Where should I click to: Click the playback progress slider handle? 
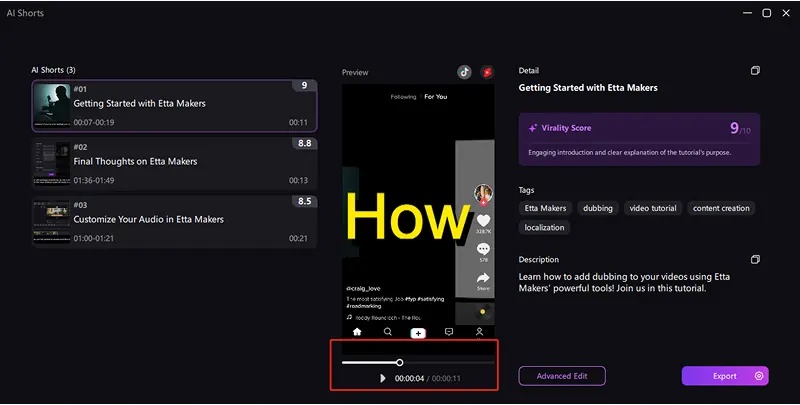coord(399,362)
